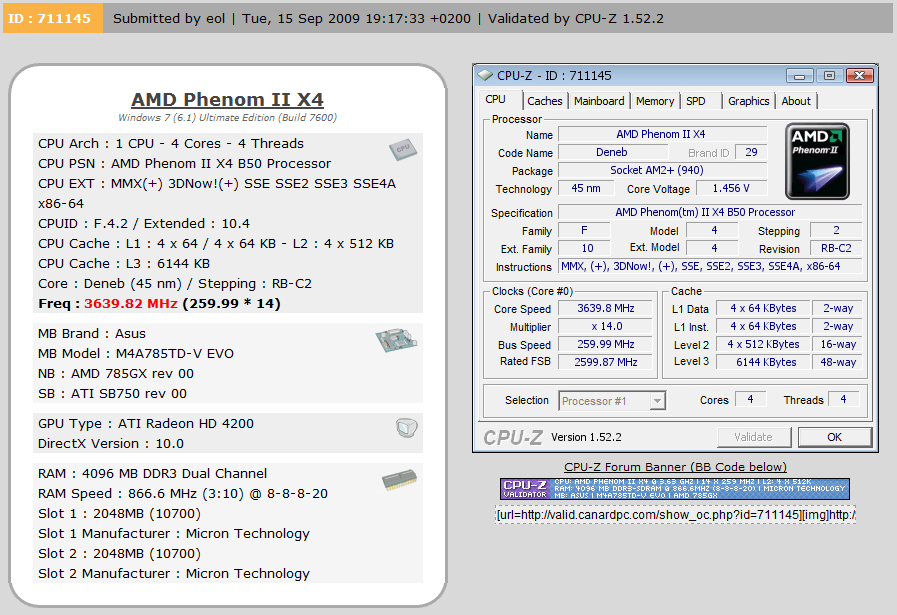Select the Memory tab

click(x=655, y=101)
